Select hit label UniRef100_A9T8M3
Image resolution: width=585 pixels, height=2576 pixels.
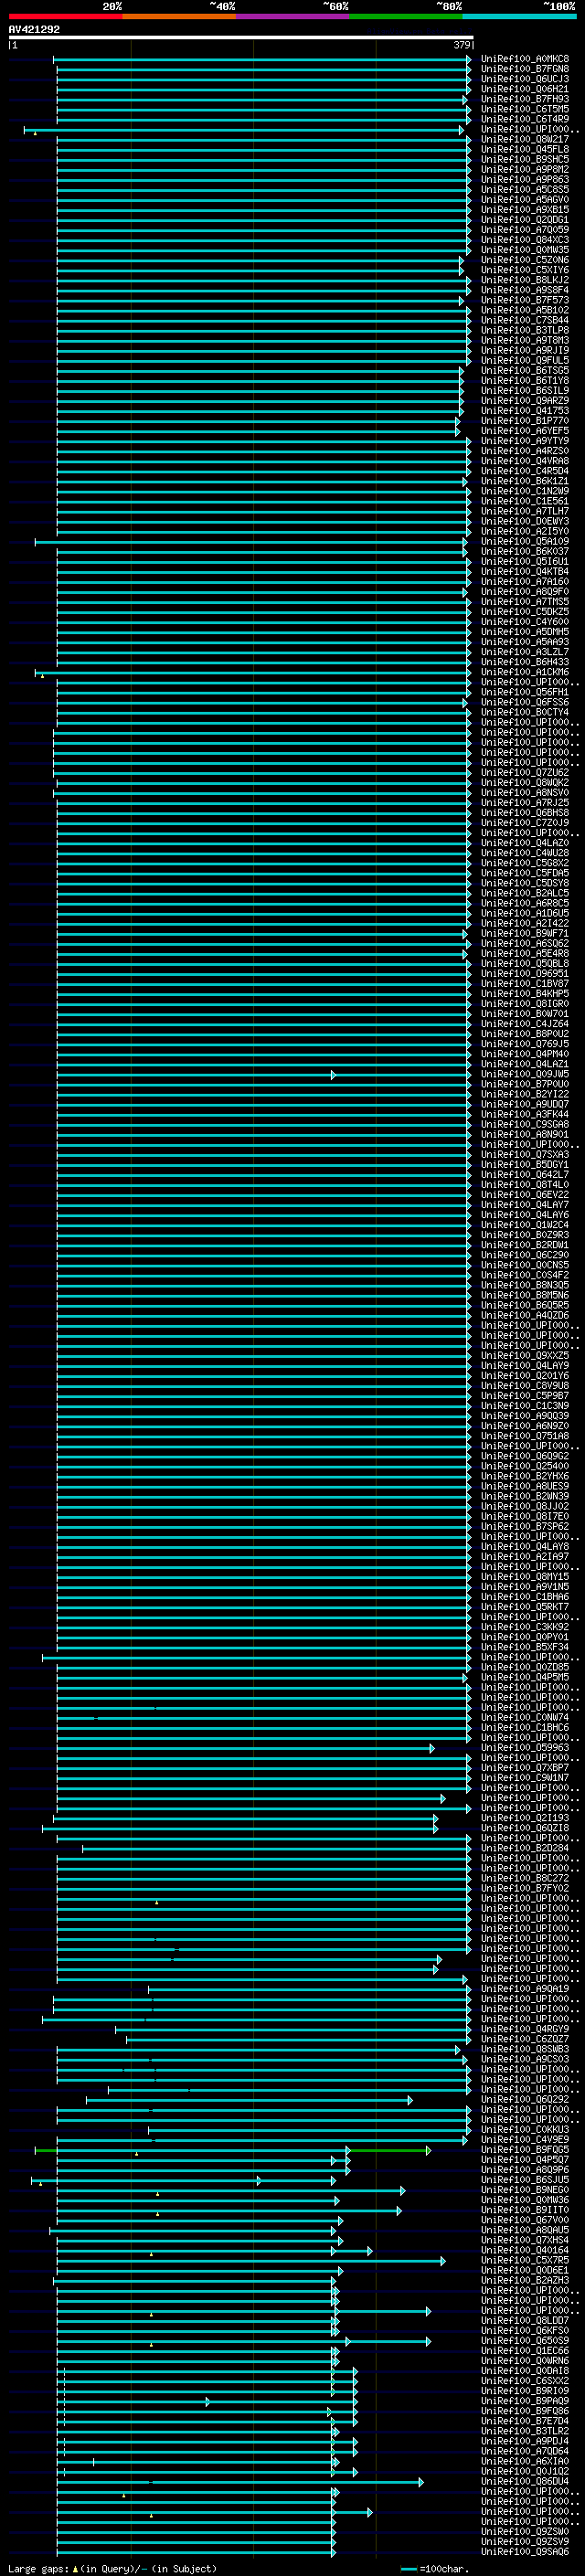pos(525,340)
